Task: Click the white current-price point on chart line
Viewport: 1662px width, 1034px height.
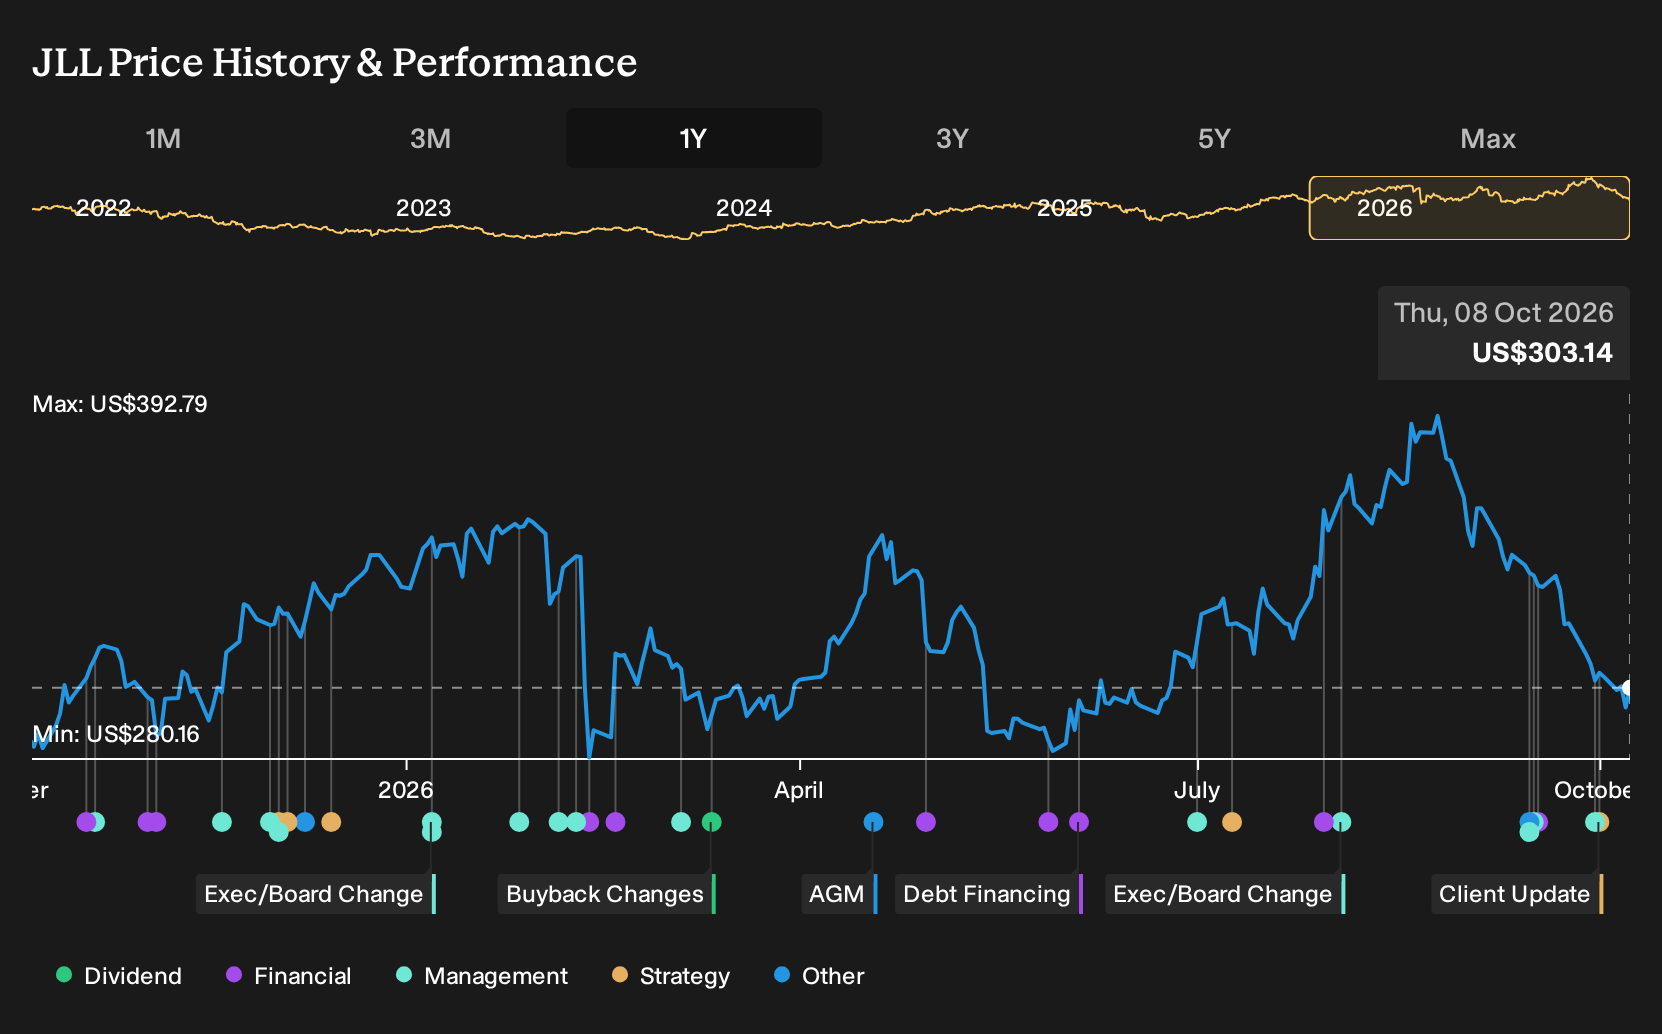Action: [x=1627, y=688]
